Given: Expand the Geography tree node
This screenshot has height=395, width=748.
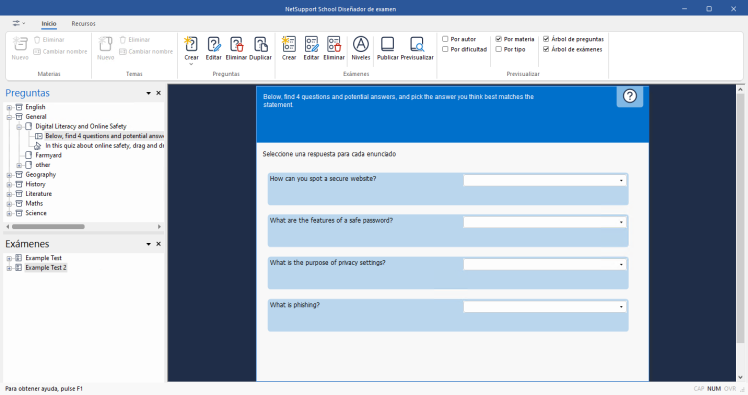Looking at the screenshot, I should [9, 175].
